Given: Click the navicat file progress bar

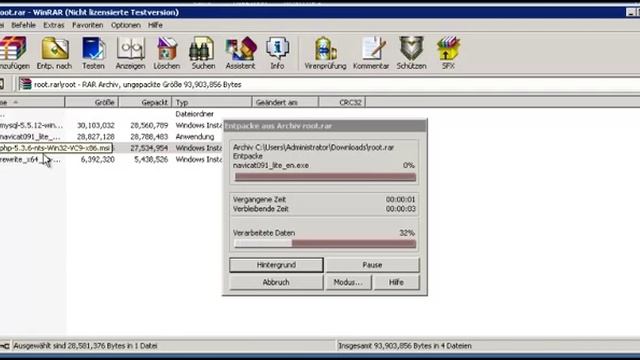Looking at the screenshot, I should (325, 177).
